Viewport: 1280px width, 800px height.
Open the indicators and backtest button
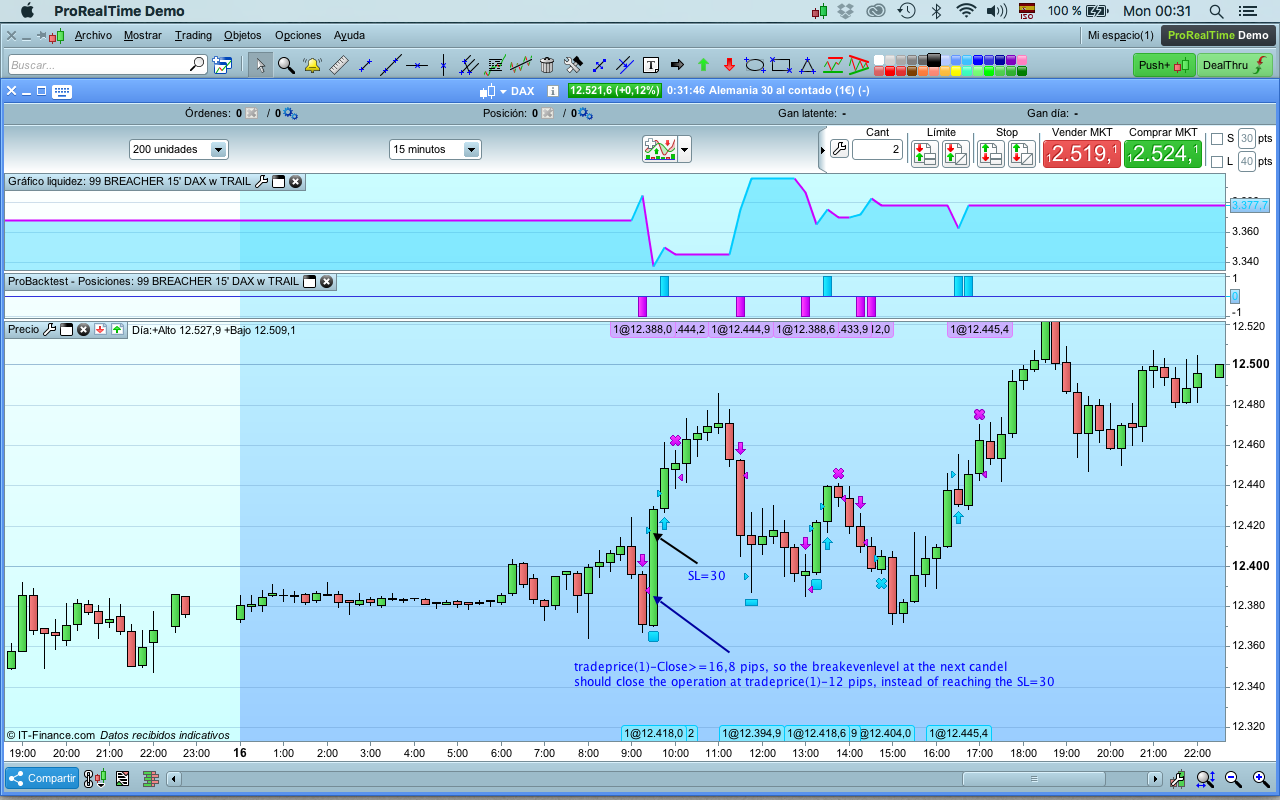pos(660,150)
